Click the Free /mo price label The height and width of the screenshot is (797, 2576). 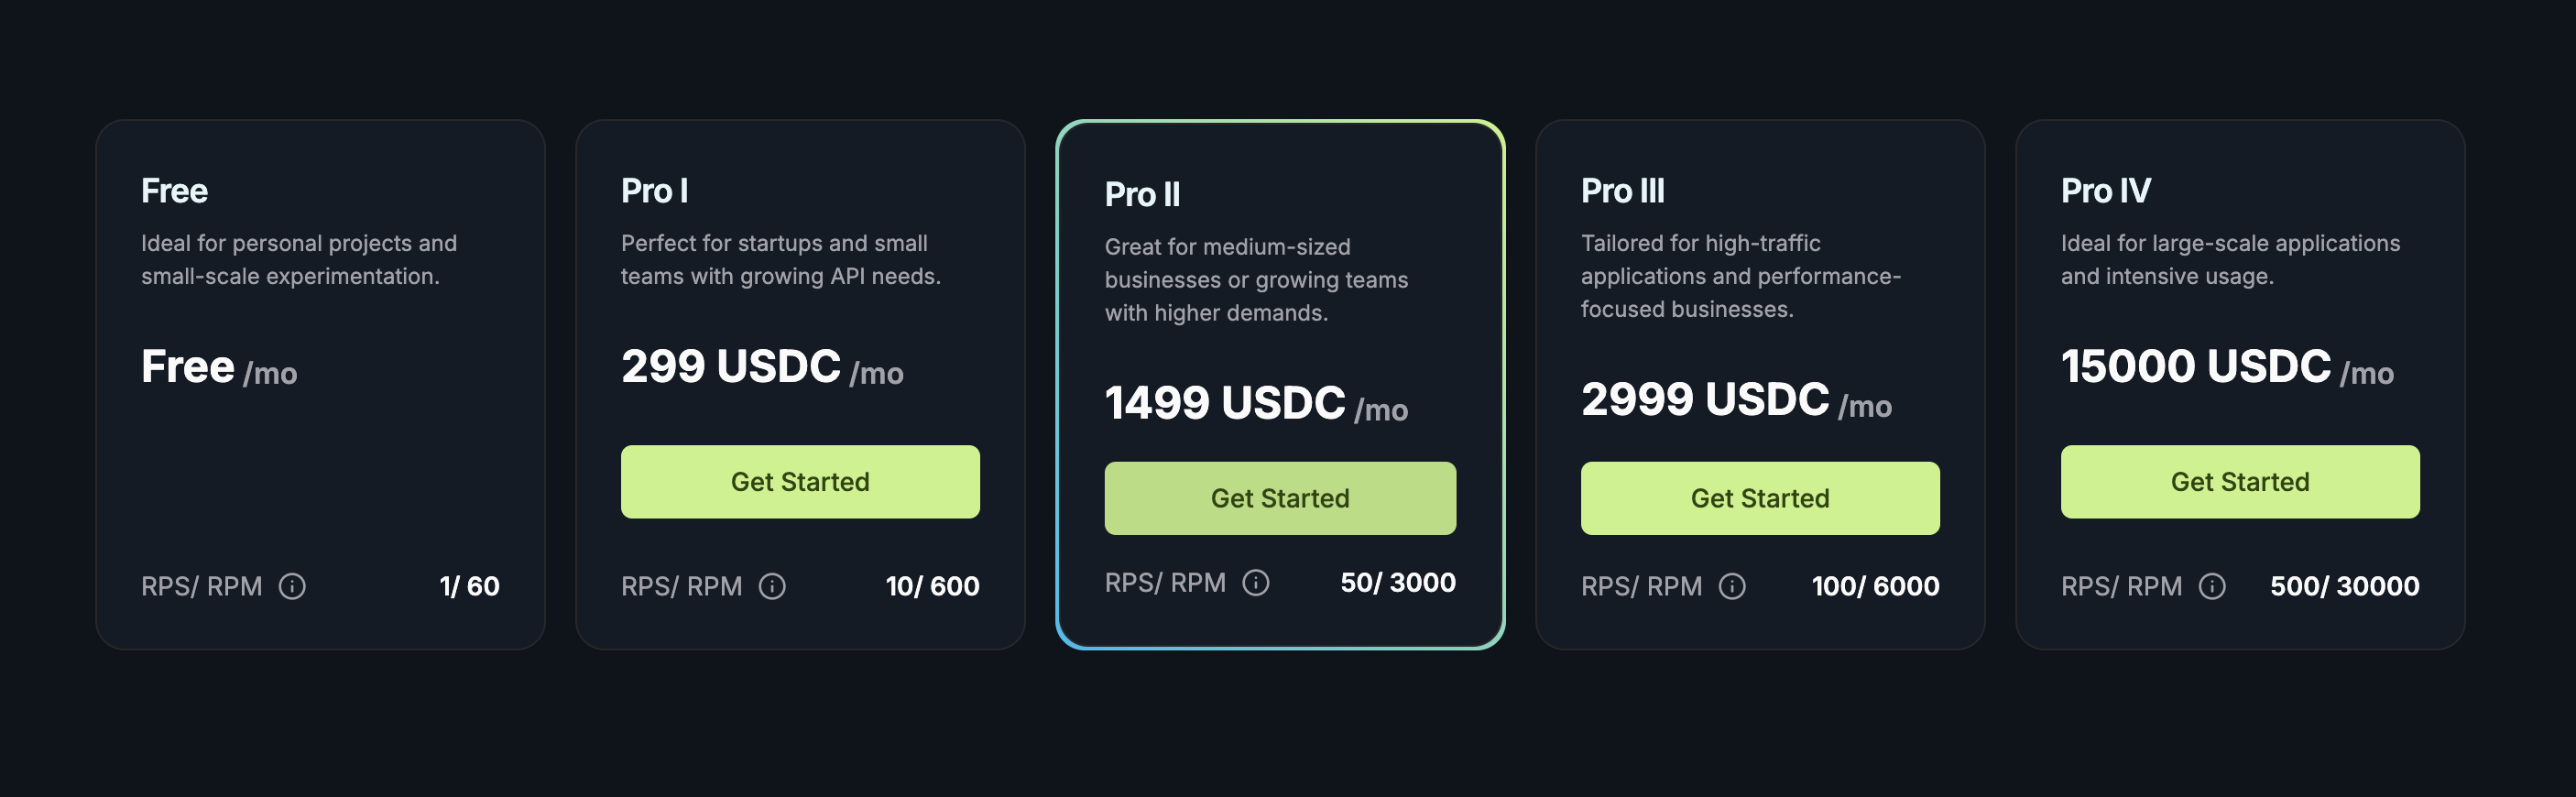[x=219, y=367]
